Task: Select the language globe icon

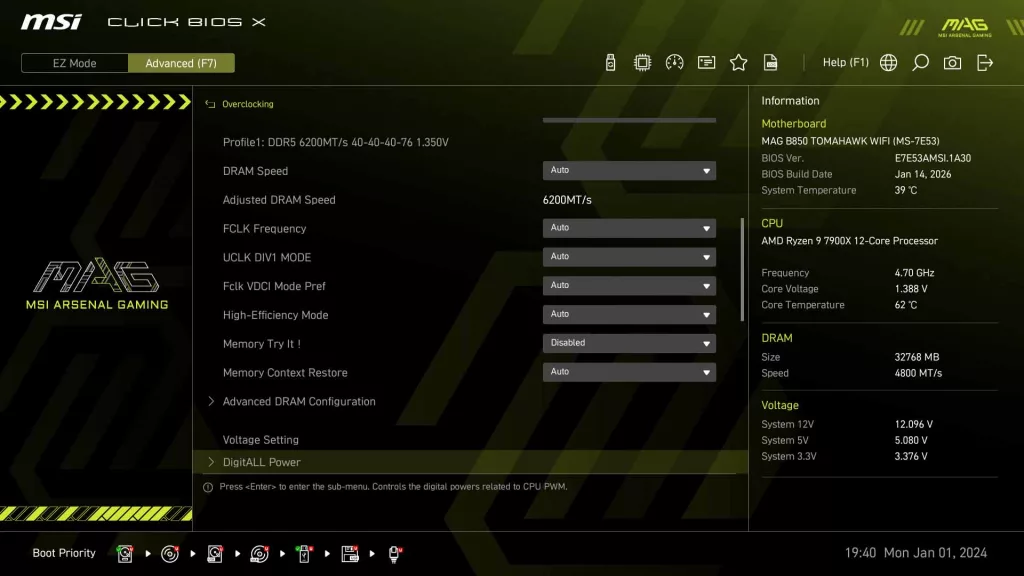Action: coord(888,61)
